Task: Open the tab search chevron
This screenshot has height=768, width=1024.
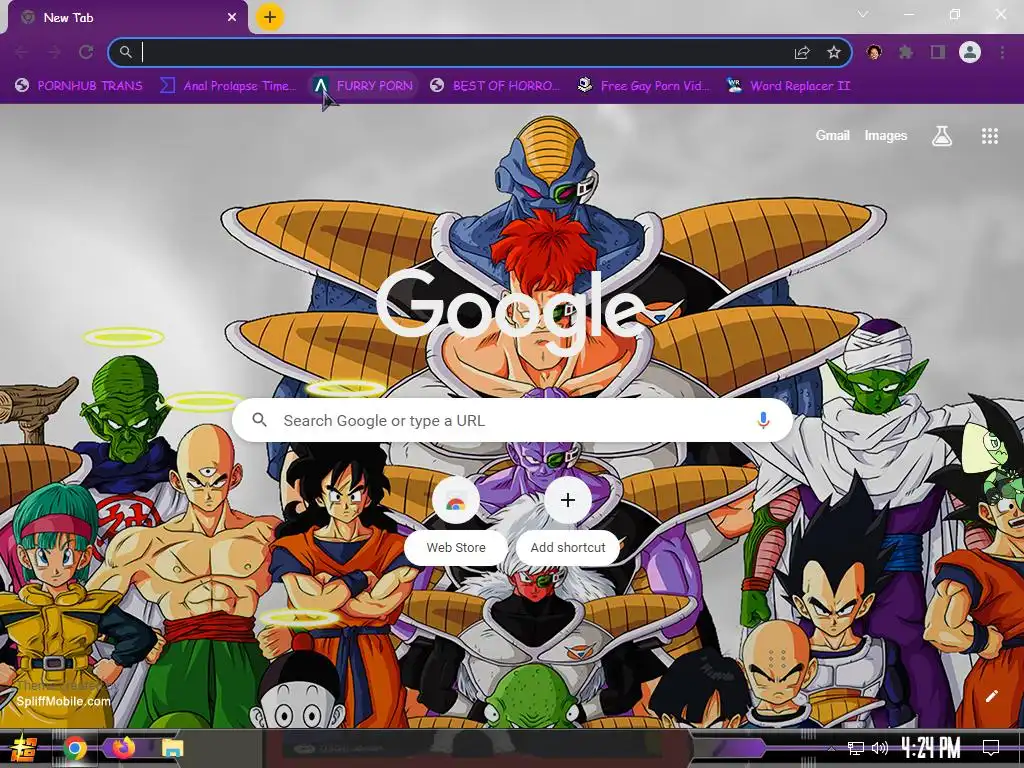Action: tap(863, 14)
